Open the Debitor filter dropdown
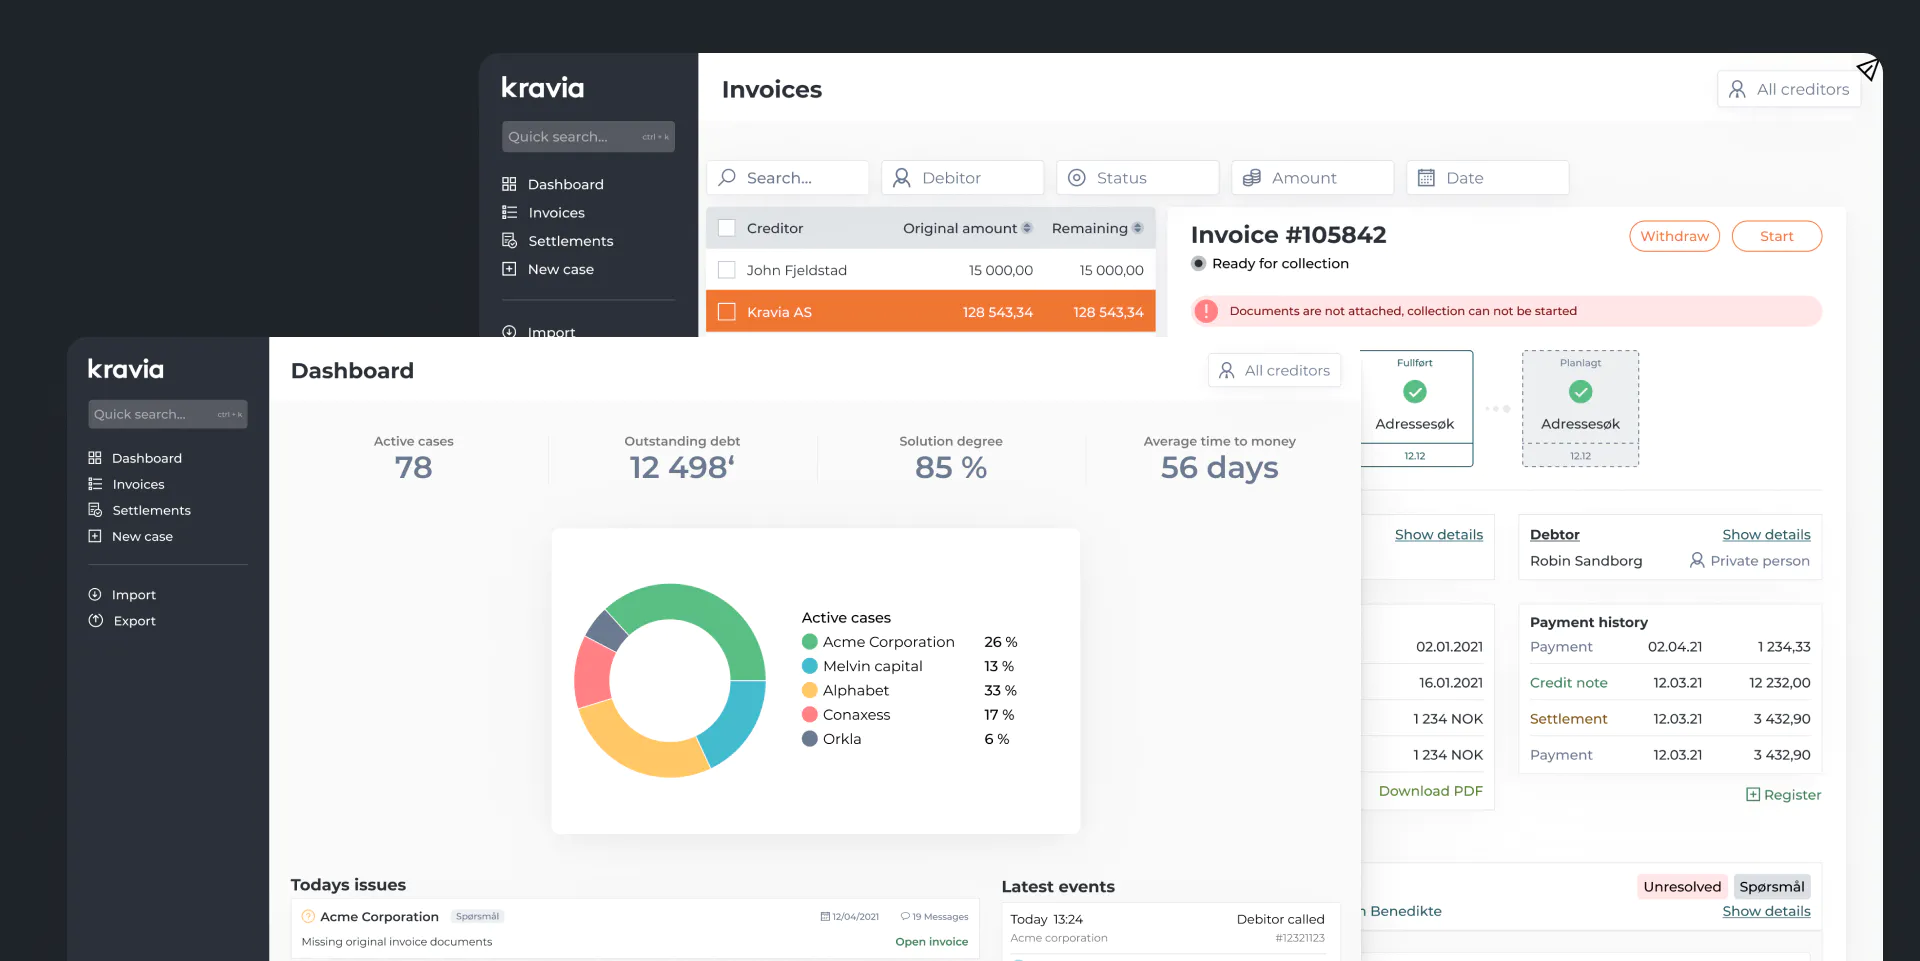Viewport: 1920px width, 961px height. click(962, 178)
